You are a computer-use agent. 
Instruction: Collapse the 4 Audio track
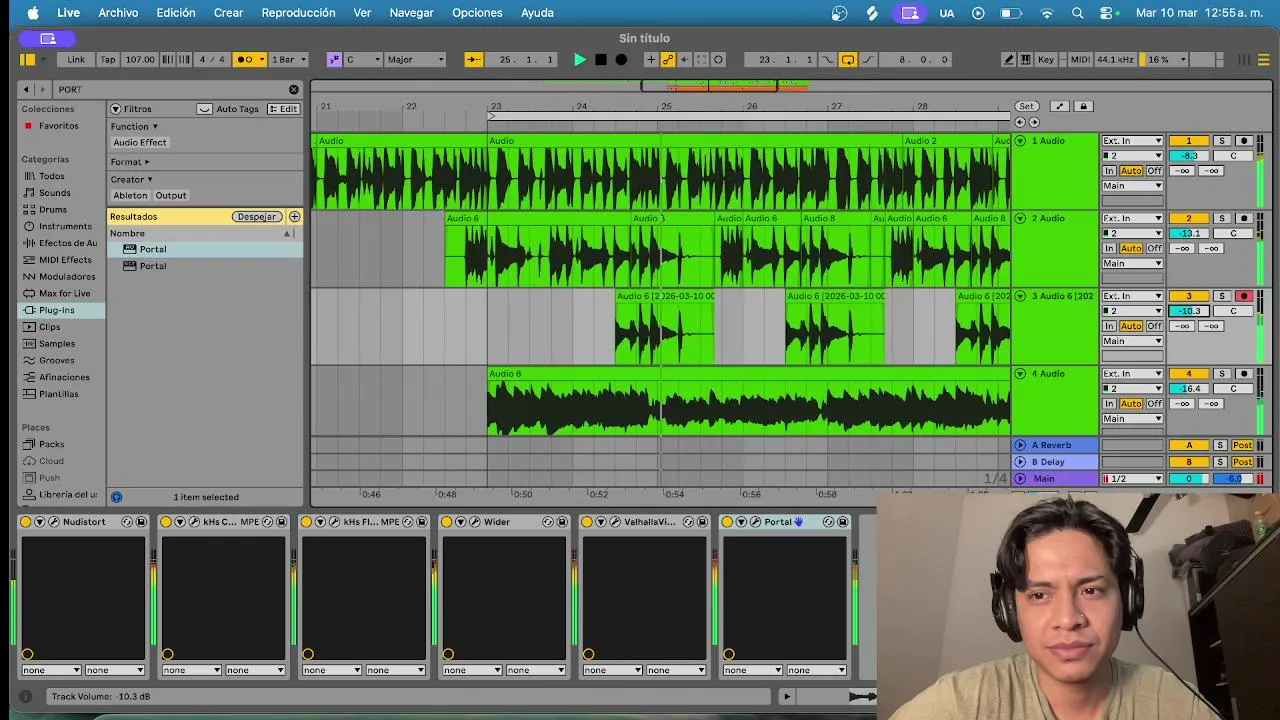tap(1020, 374)
